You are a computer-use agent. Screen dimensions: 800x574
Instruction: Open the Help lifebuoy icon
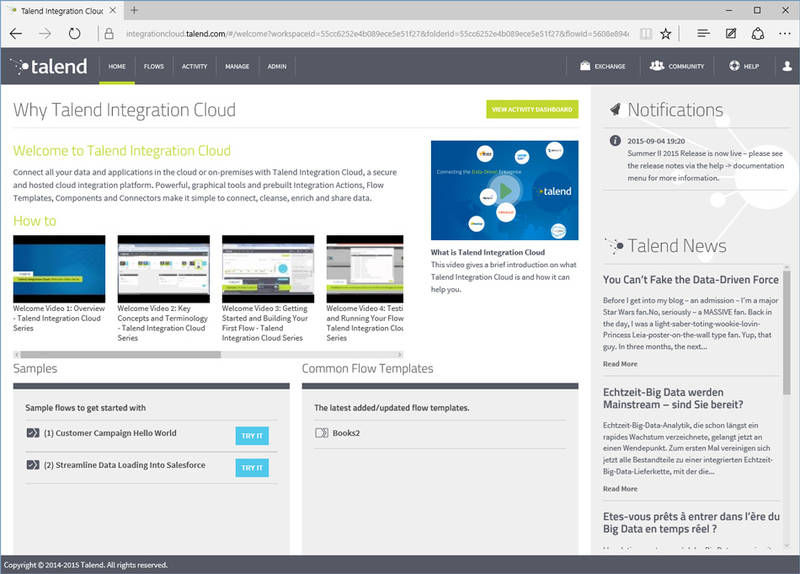pos(734,66)
